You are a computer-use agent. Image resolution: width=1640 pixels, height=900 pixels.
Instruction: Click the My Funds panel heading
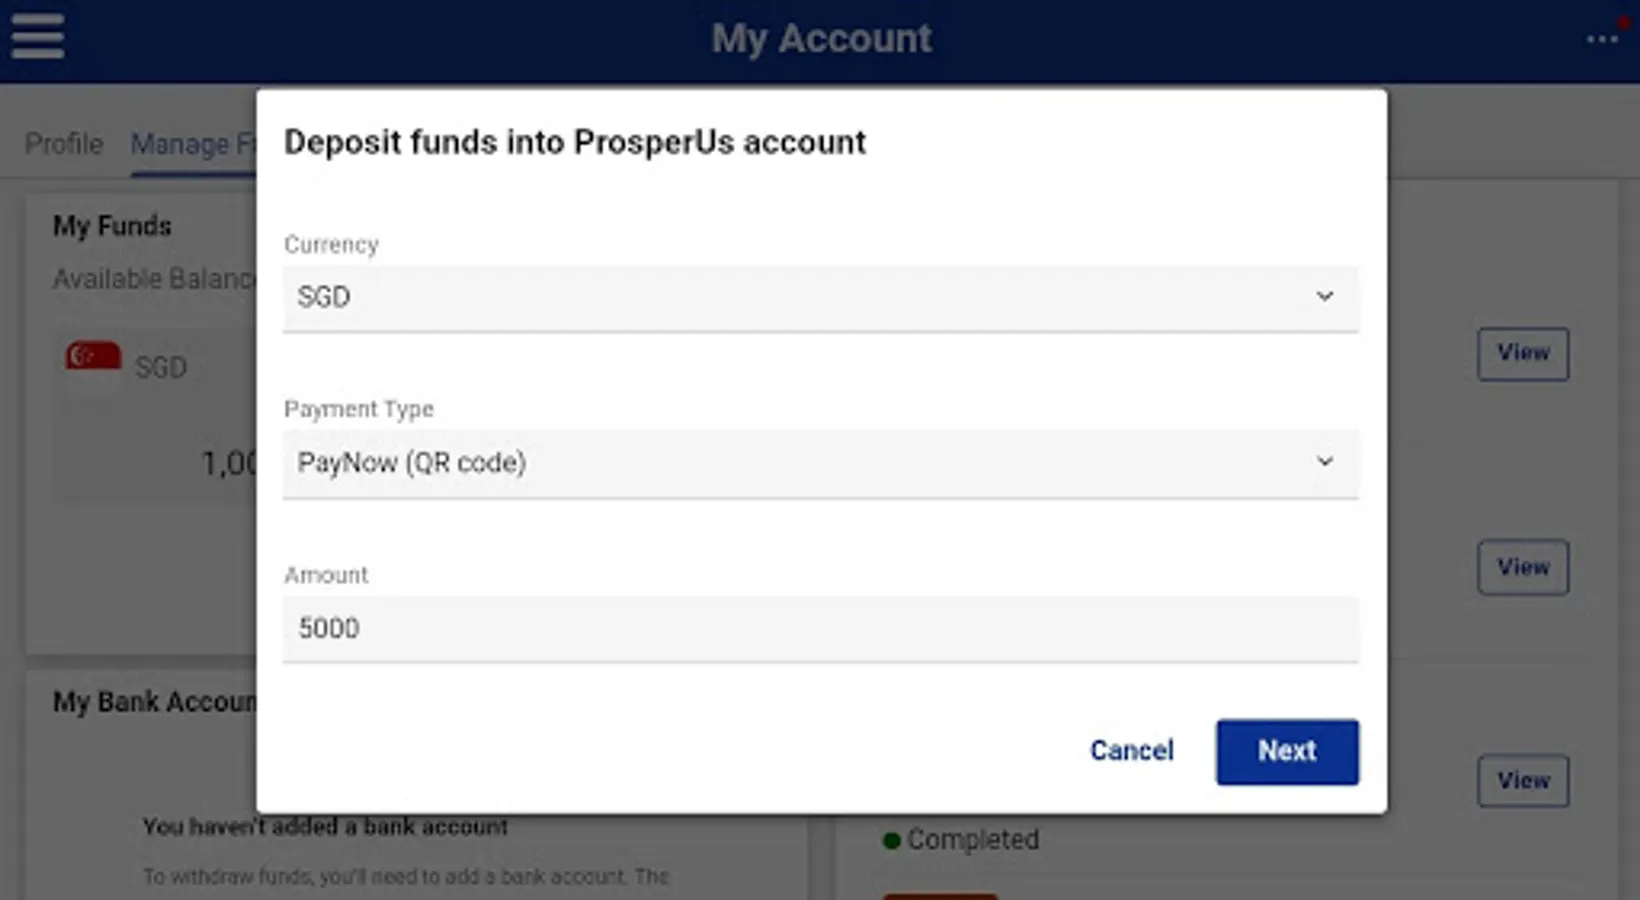click(112, 226)
